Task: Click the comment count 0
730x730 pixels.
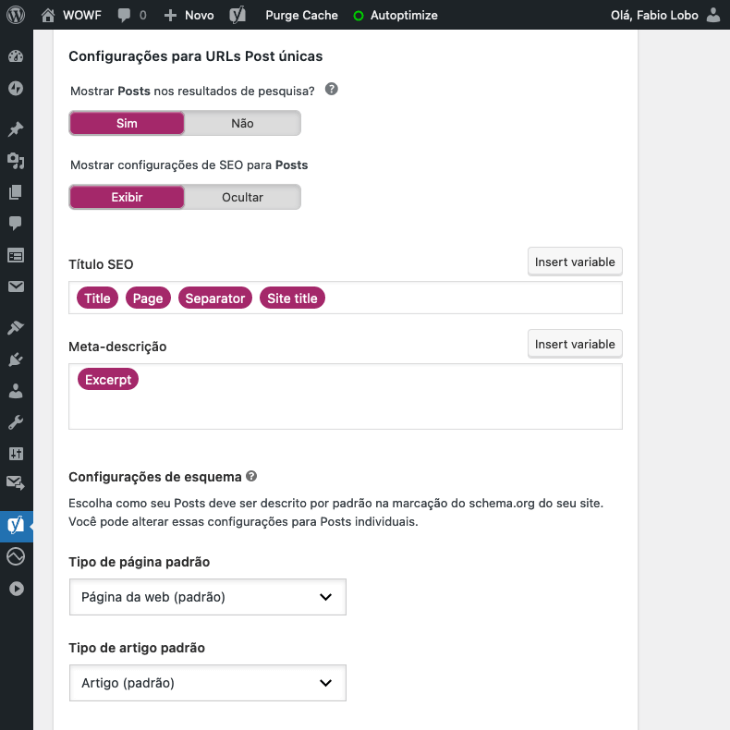Action: 143,15
